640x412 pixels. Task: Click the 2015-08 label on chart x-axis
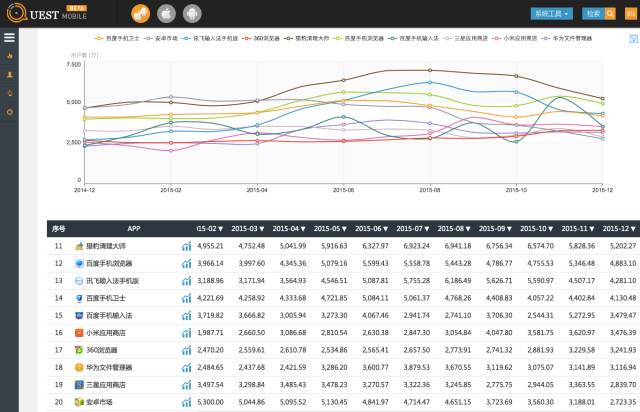point(429,190)
